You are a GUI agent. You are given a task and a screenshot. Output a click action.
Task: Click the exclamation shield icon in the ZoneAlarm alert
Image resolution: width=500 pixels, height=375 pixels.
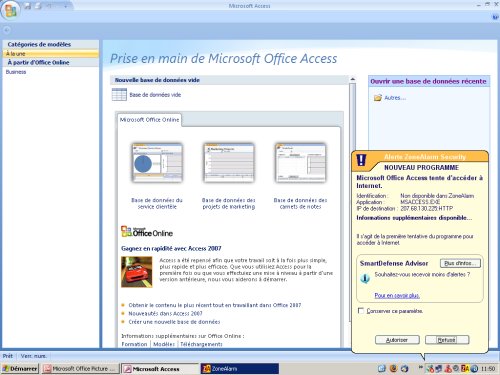pos(361,160)
